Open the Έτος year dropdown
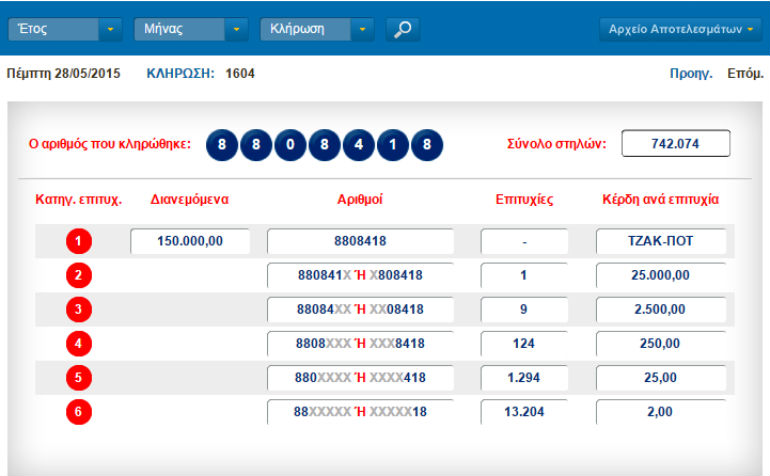Viewport: 770px width, 476px height. 64,29
